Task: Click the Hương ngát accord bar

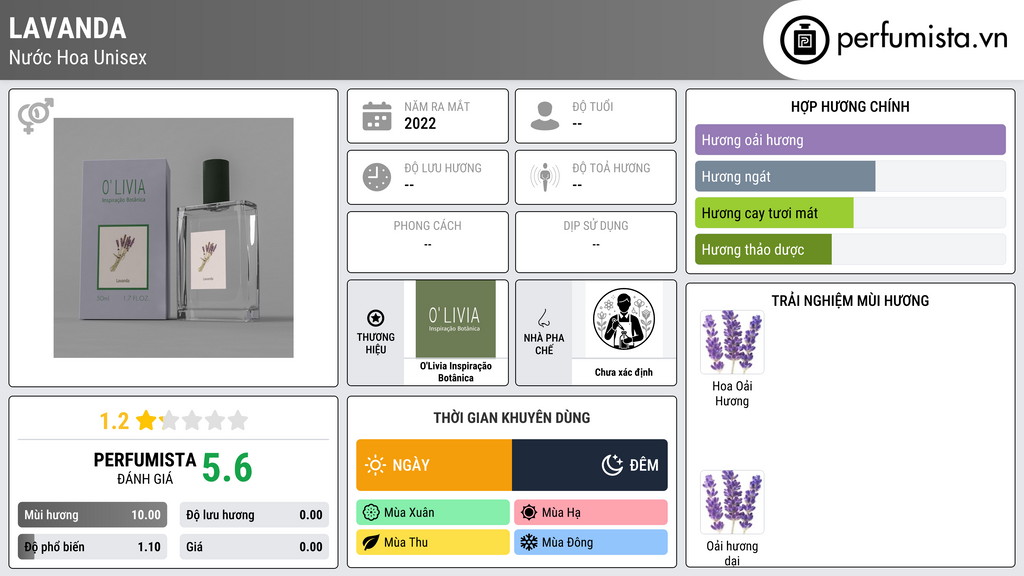Action: click(850, 176)
